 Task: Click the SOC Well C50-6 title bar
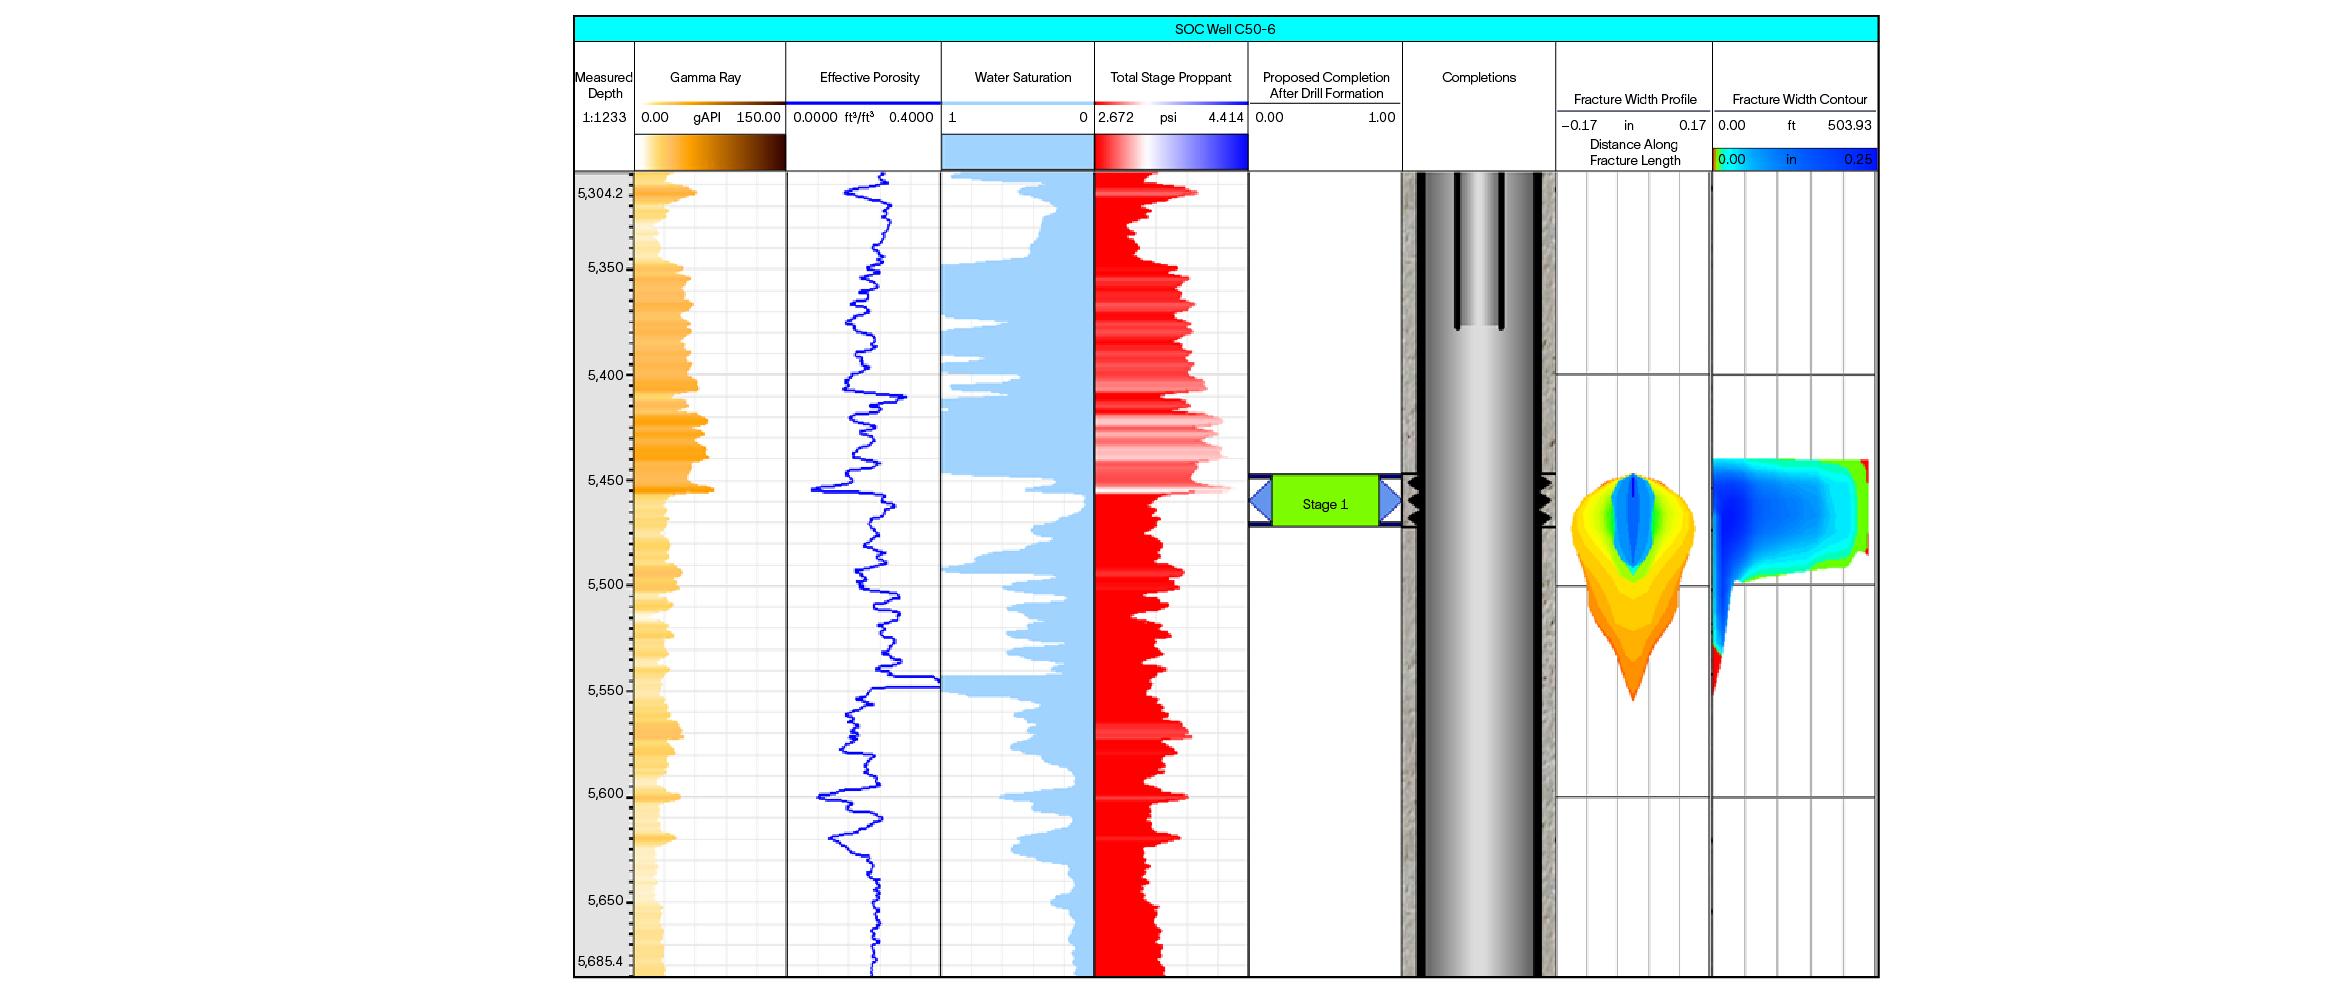pyautogui.click(x=1225, y=29)
